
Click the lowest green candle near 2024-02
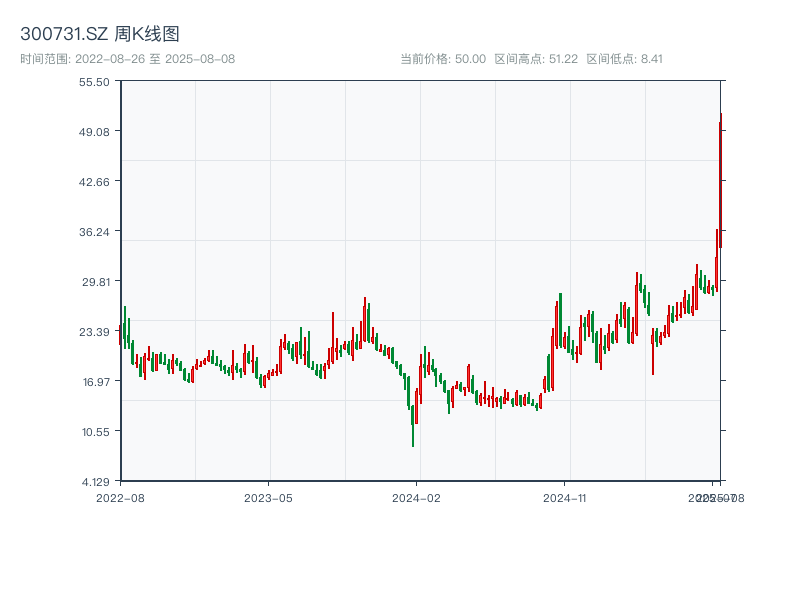413,426
